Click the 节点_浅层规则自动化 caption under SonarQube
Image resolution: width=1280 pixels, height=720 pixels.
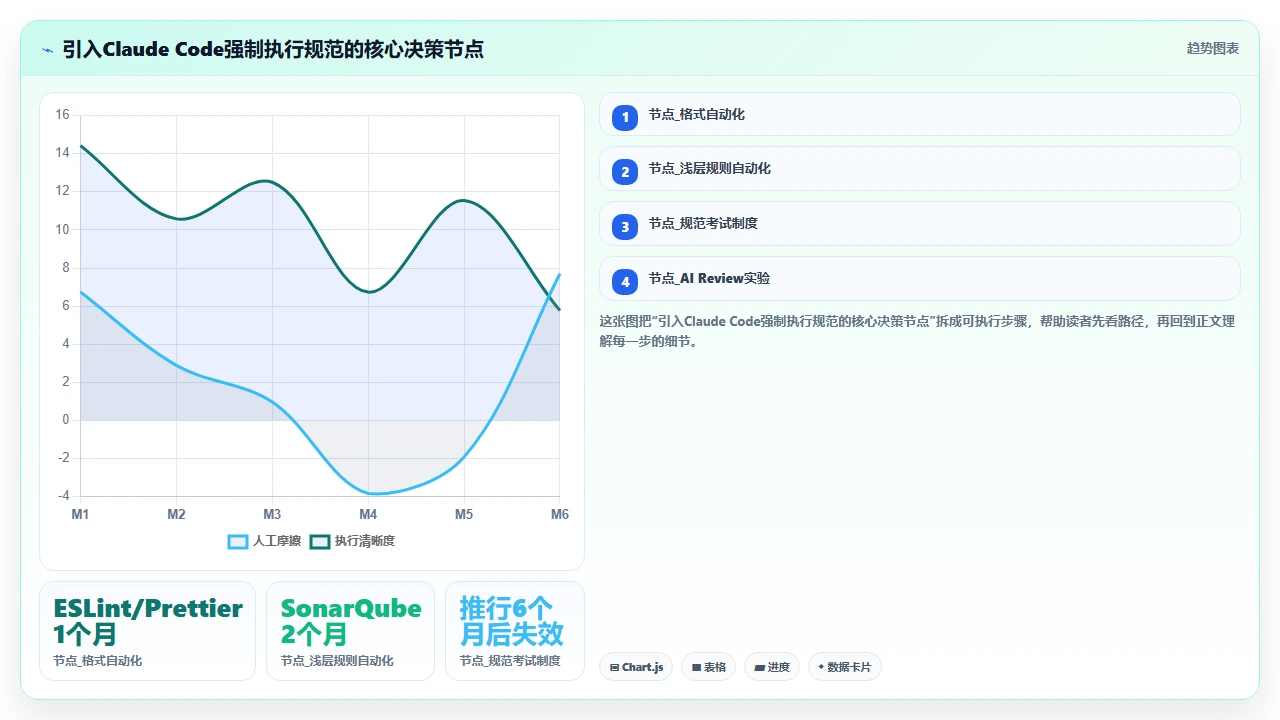[337, 661]
